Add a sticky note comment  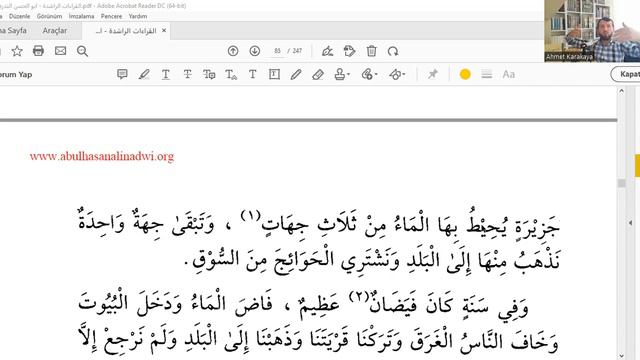pyautogui.click(x=122, y=74)
